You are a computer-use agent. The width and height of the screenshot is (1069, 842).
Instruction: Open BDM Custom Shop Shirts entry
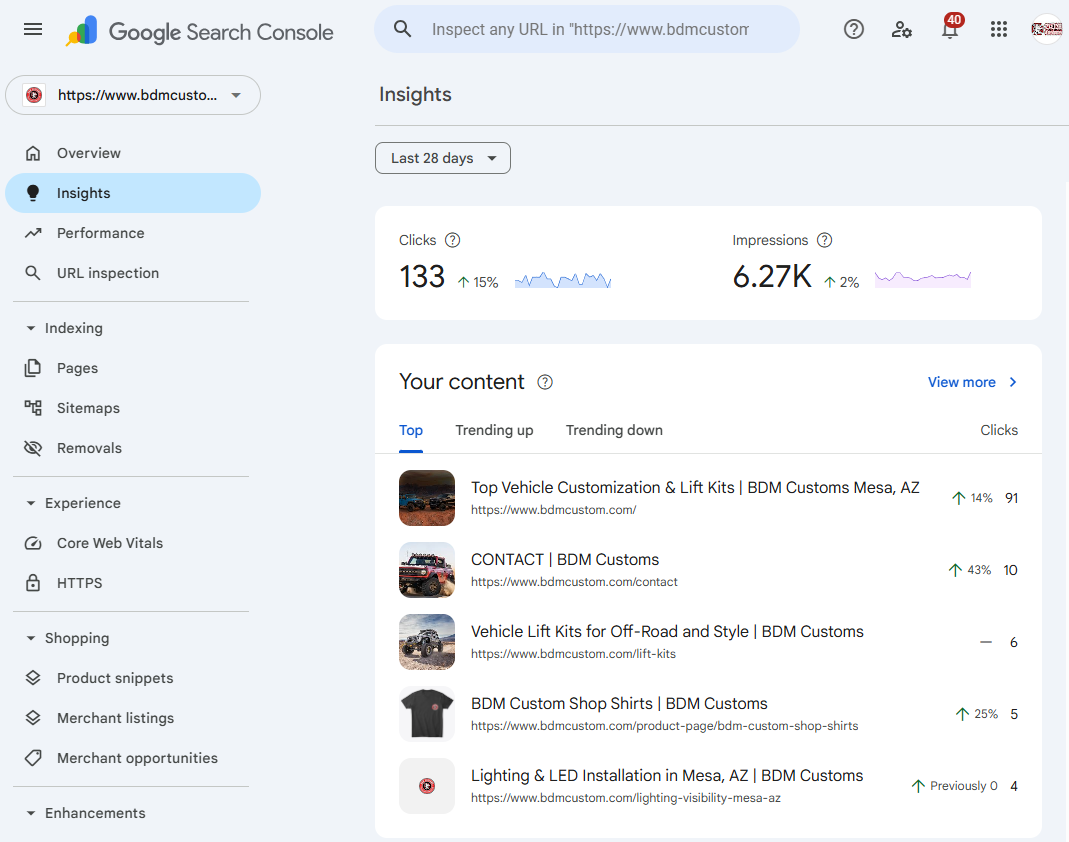[708, 714]
